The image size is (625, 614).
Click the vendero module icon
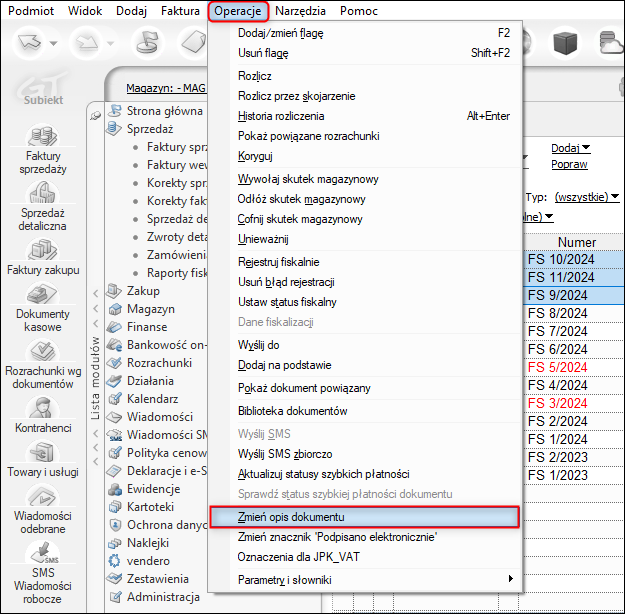tap(115, 561)
